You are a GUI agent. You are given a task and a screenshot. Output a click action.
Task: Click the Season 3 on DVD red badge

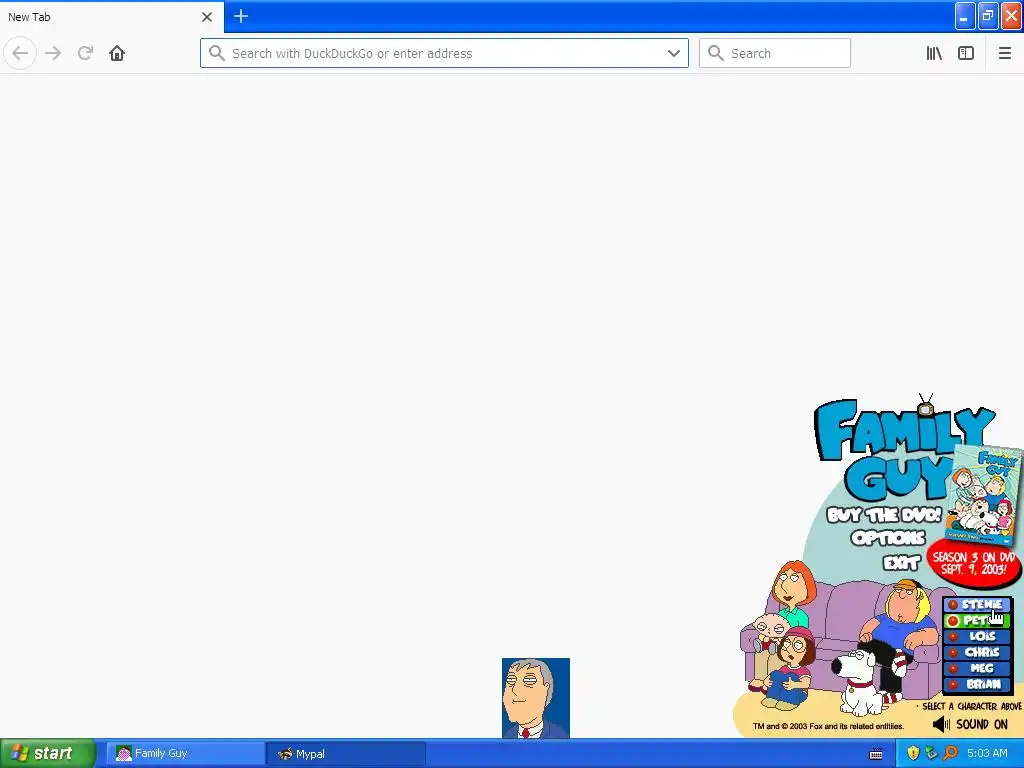pyautogui.click(x=974, y=563)
